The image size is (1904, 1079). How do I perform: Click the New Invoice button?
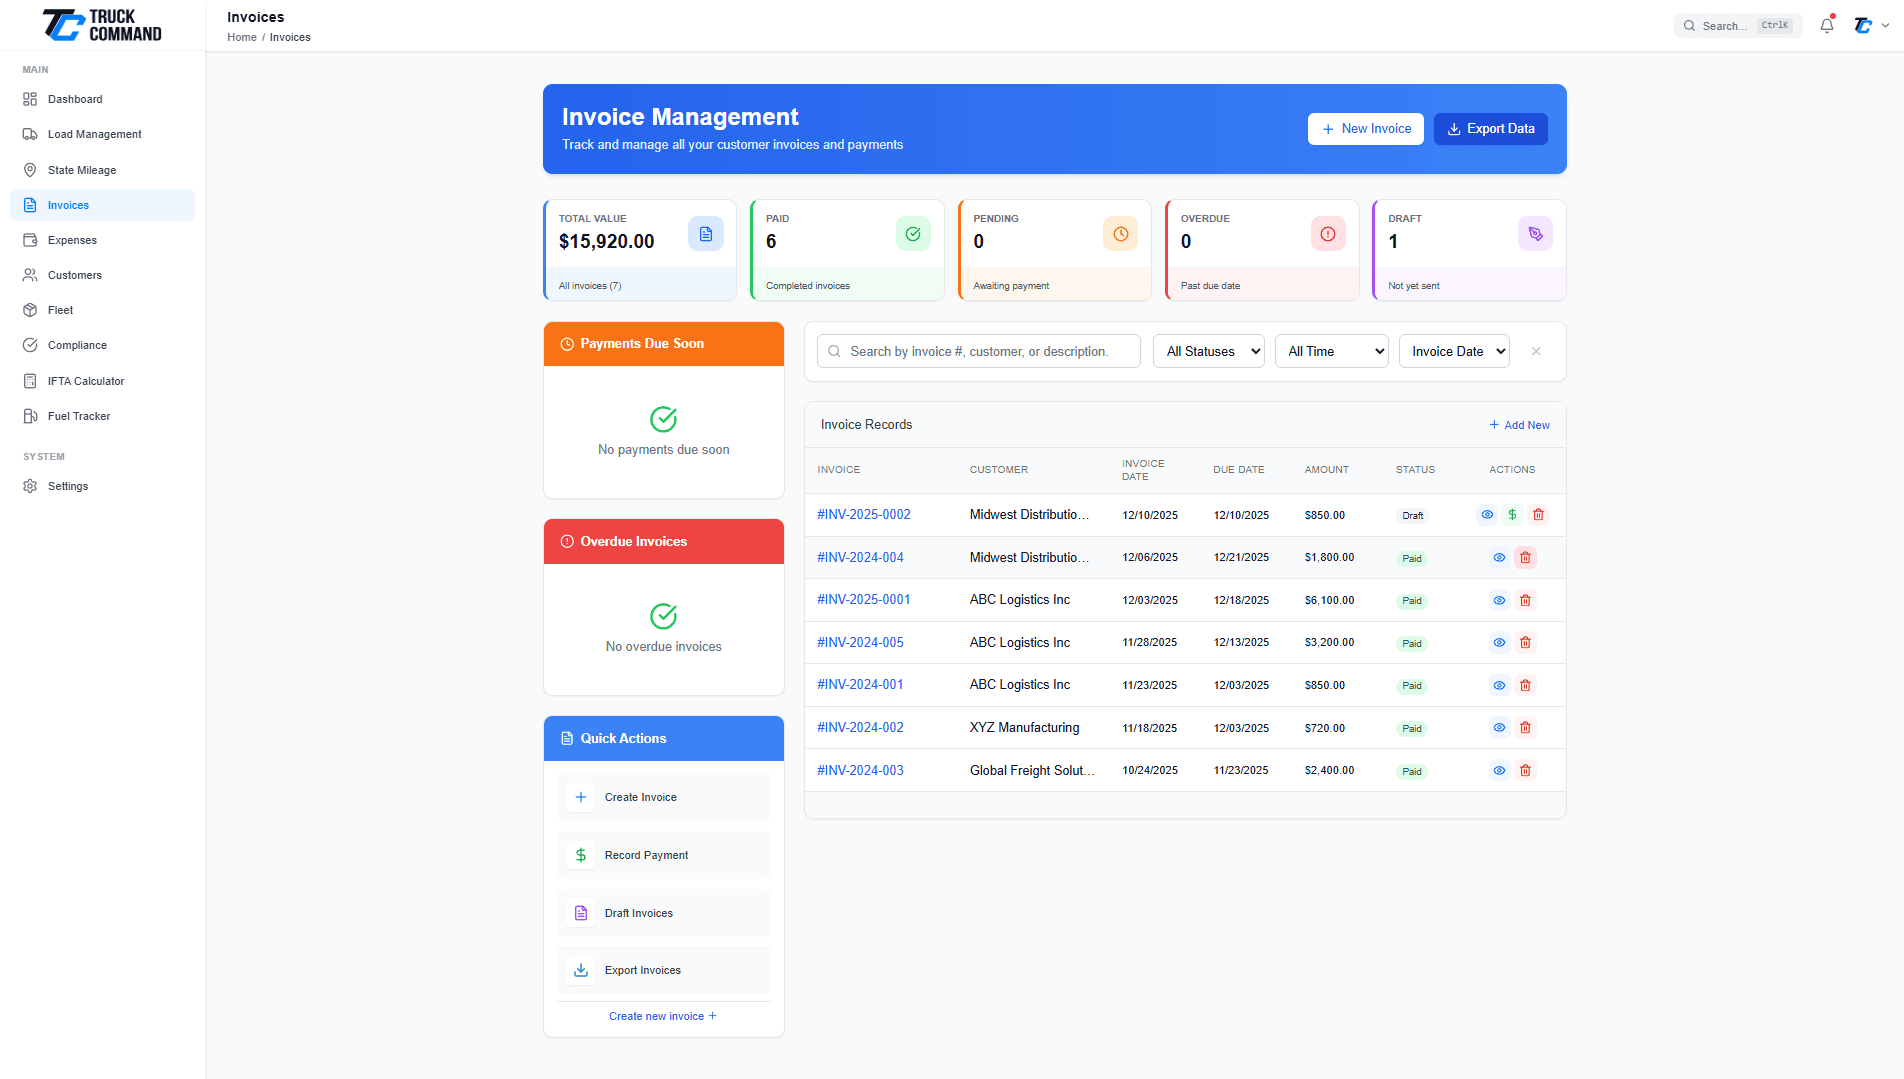(1365, 129)
